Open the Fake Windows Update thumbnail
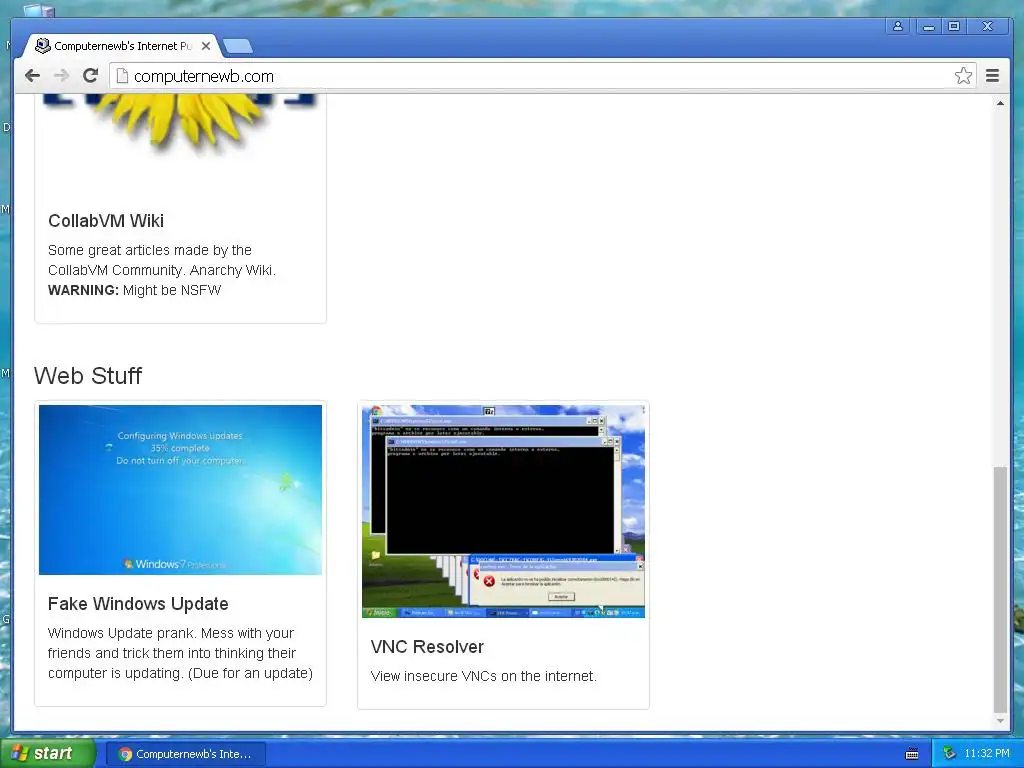Image resolution: width=1024 pixels, height=768 pixels. [x=180, y=490]
